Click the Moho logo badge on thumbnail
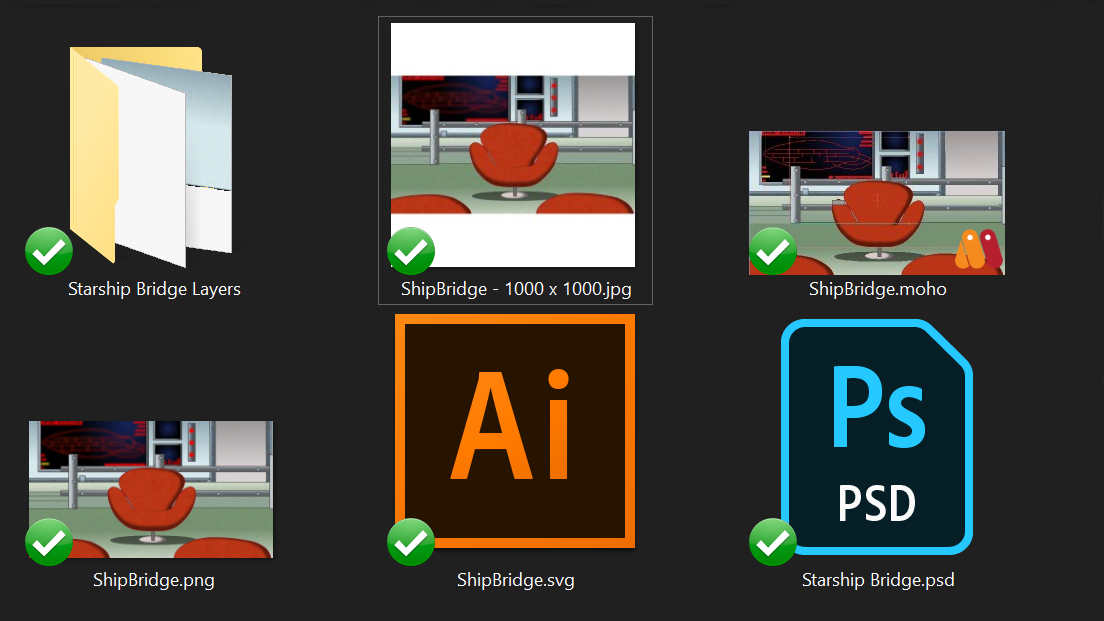Viewport: 1104px width, 621px height. tap(977, 249)
